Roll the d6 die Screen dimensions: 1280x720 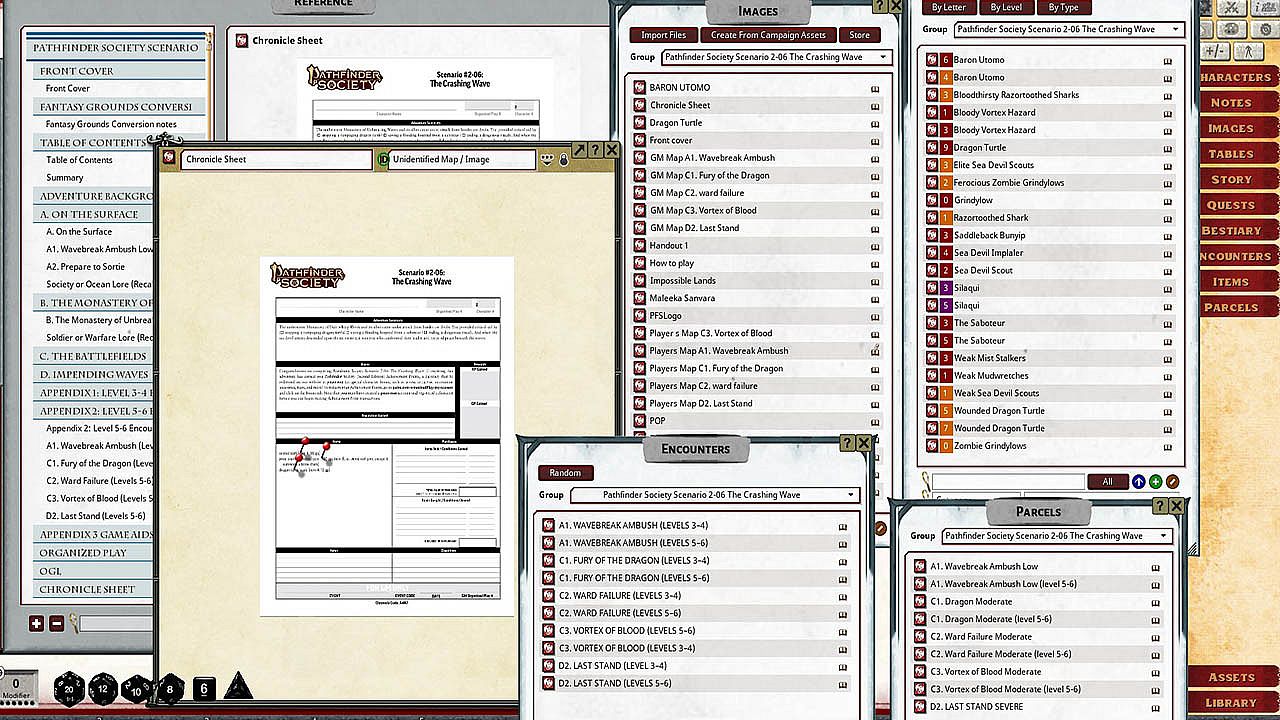point(204,688)
